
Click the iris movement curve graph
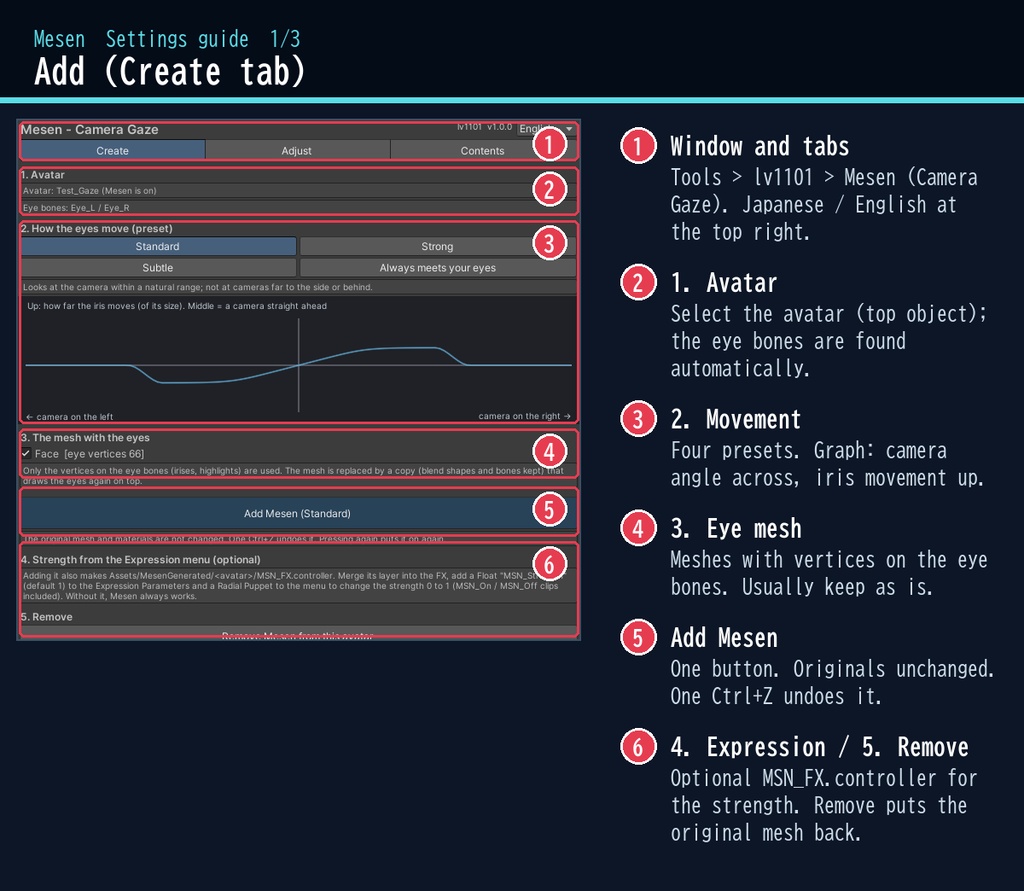tap(298, 361)
